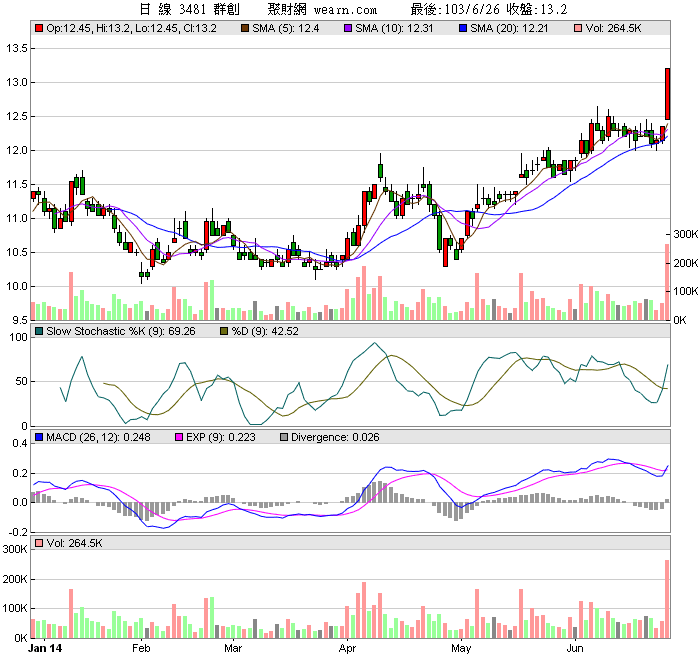Screen dimensions: 700x659
Task: Click the 0.4 MACD axis label
Action: [20, 443]
